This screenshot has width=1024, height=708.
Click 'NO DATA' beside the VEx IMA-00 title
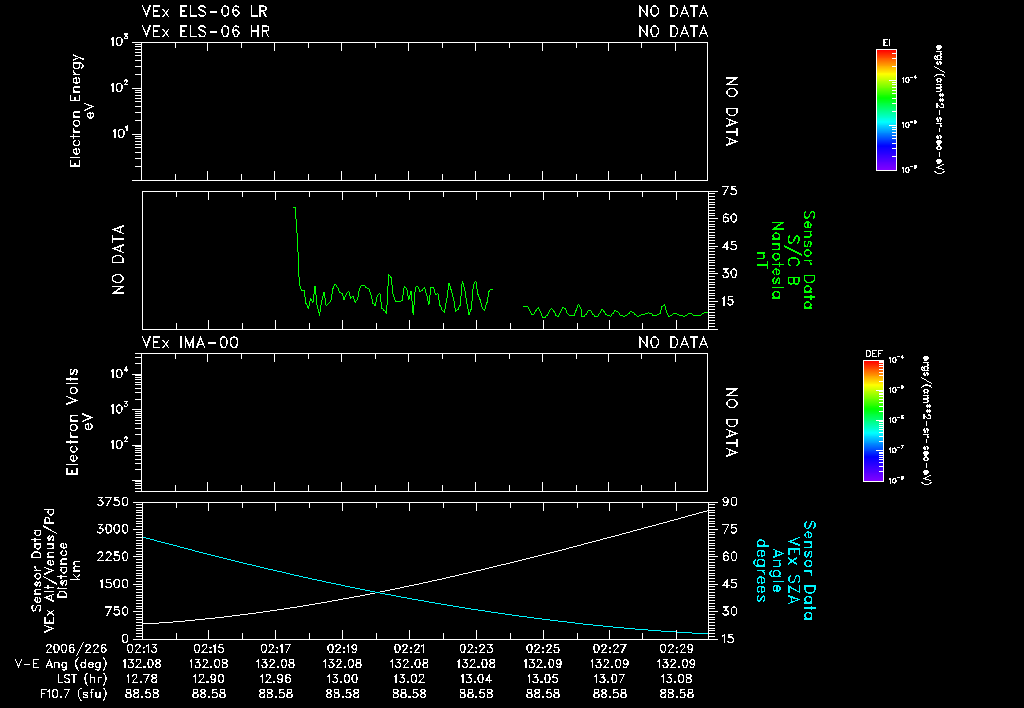pos(673,342)
